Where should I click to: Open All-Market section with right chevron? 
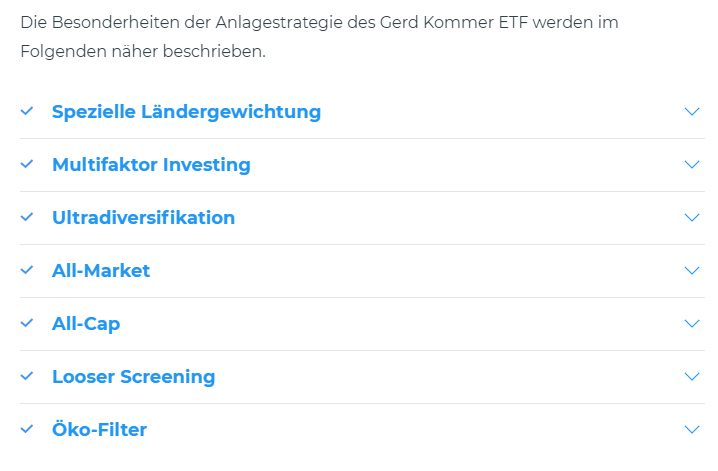pyautogui.click(x=692, y=270)
